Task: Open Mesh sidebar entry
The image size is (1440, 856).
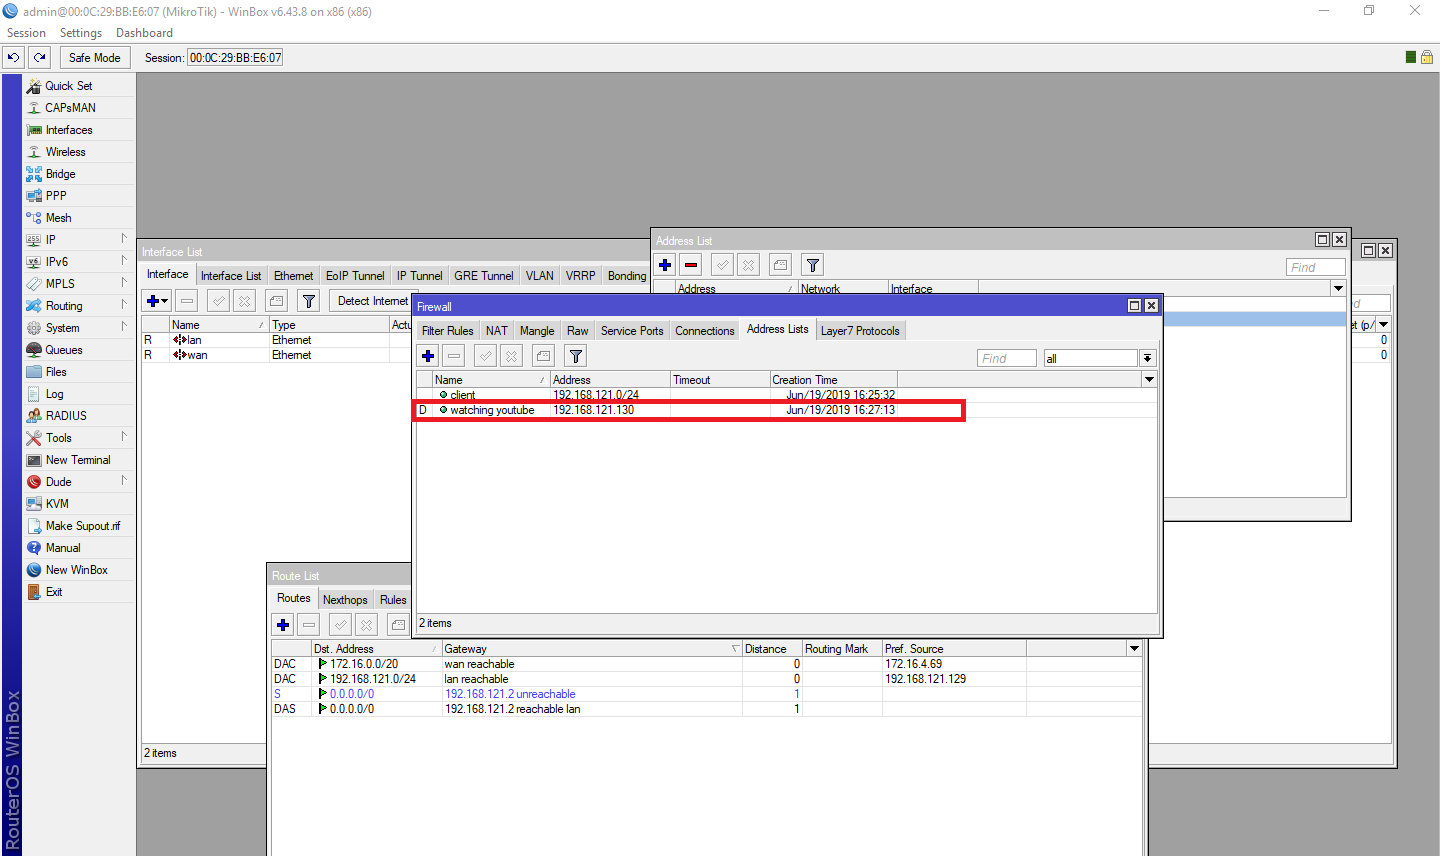Action: click(79, 218)
